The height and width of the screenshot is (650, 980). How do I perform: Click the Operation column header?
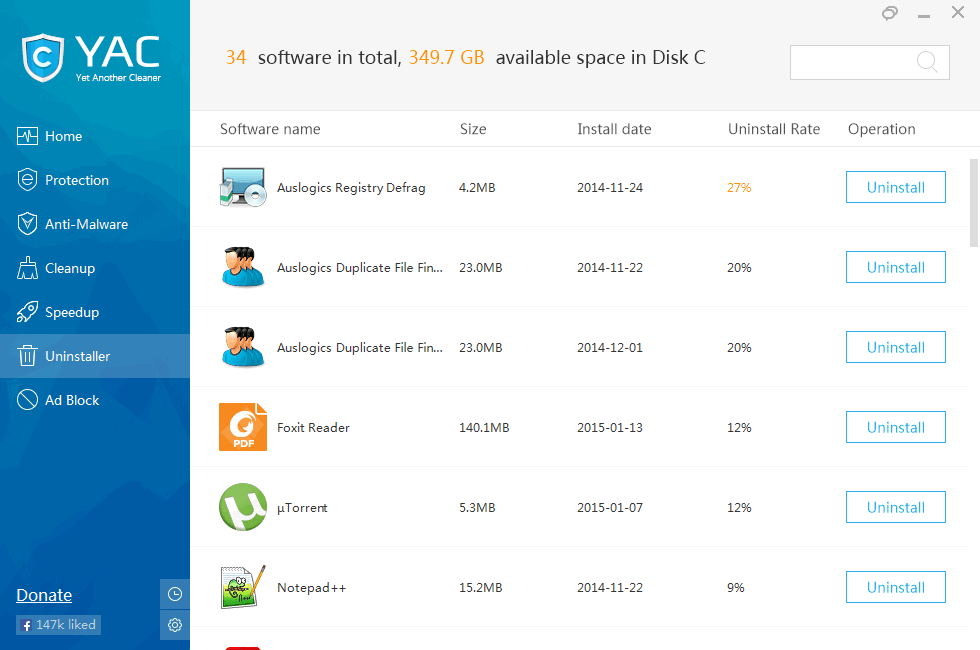coord(881,129)
